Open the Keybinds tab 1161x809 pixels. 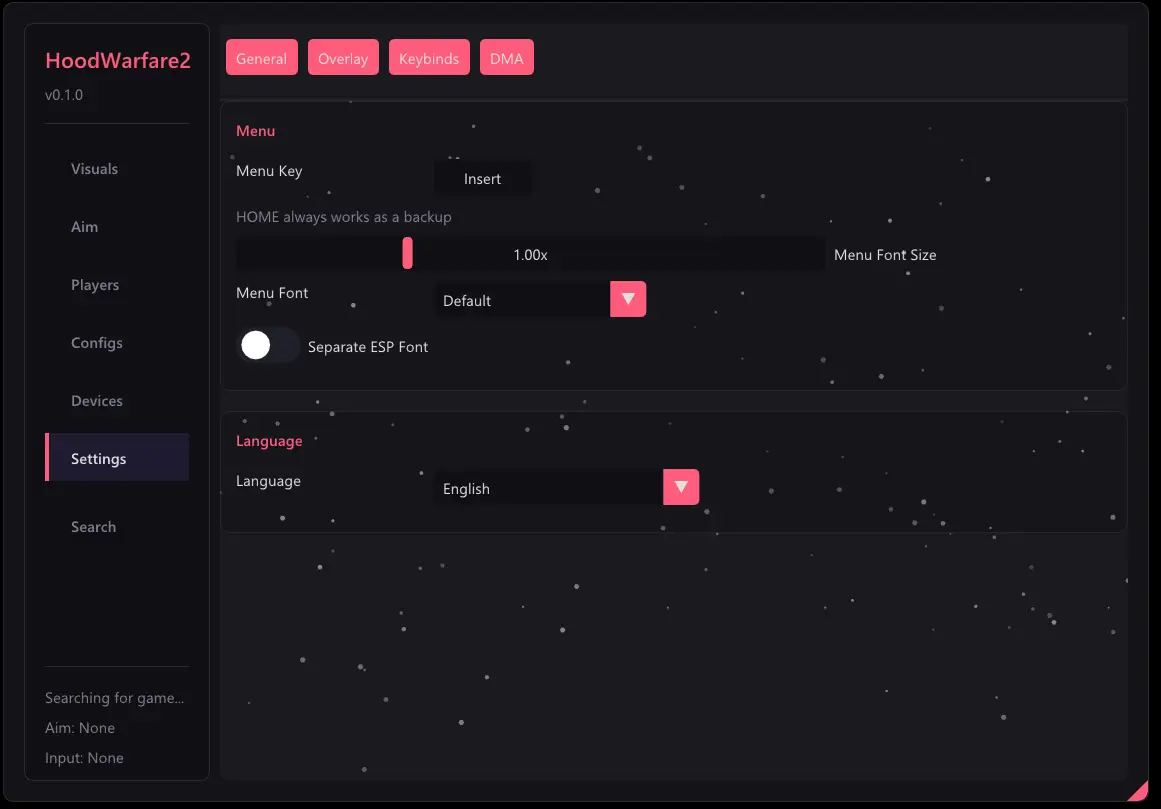coord(429,58)
